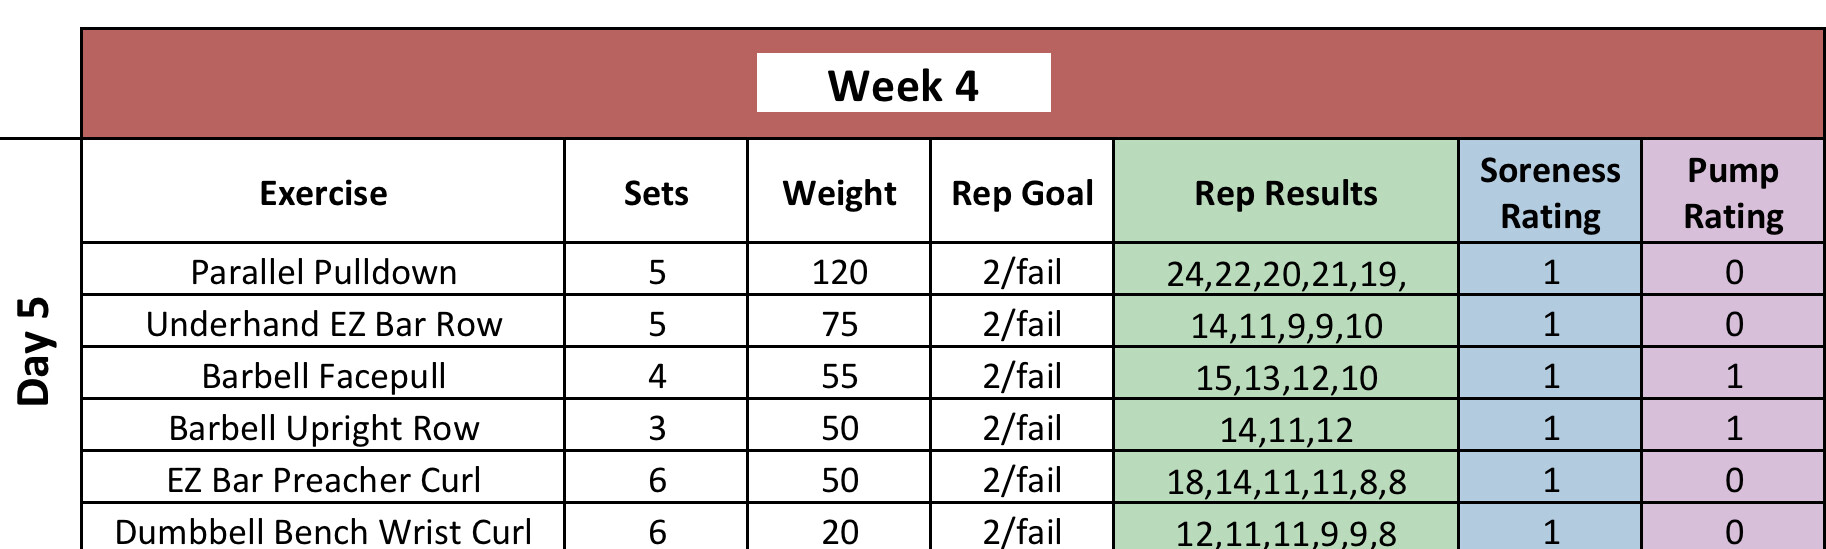Click the Weight column header

(x=839, y=192)
